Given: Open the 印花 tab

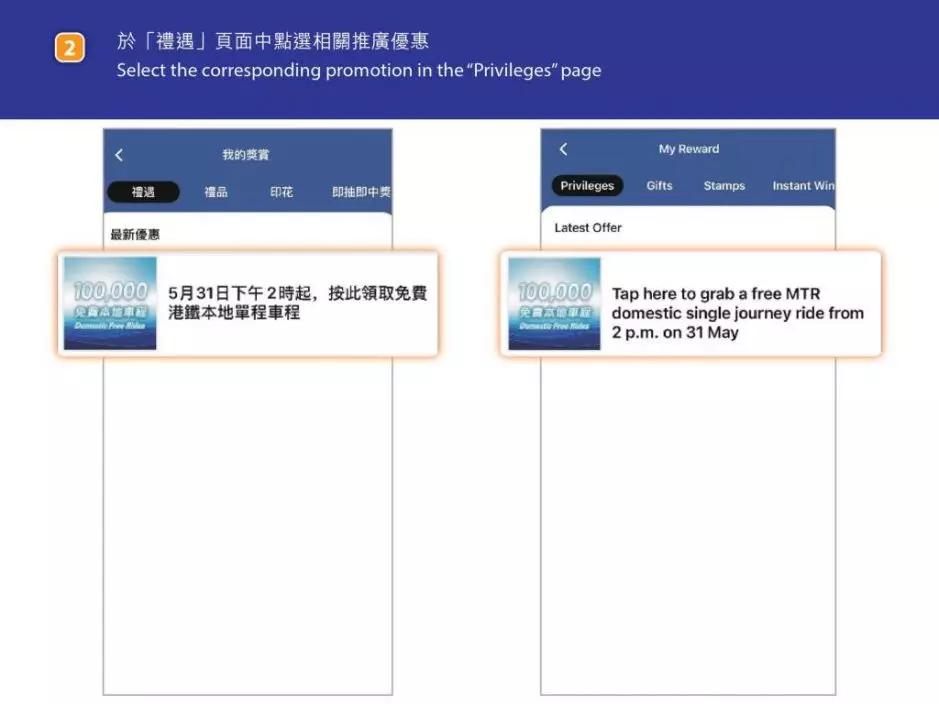Looking at the screenshot, I should [x=281, y=192].
